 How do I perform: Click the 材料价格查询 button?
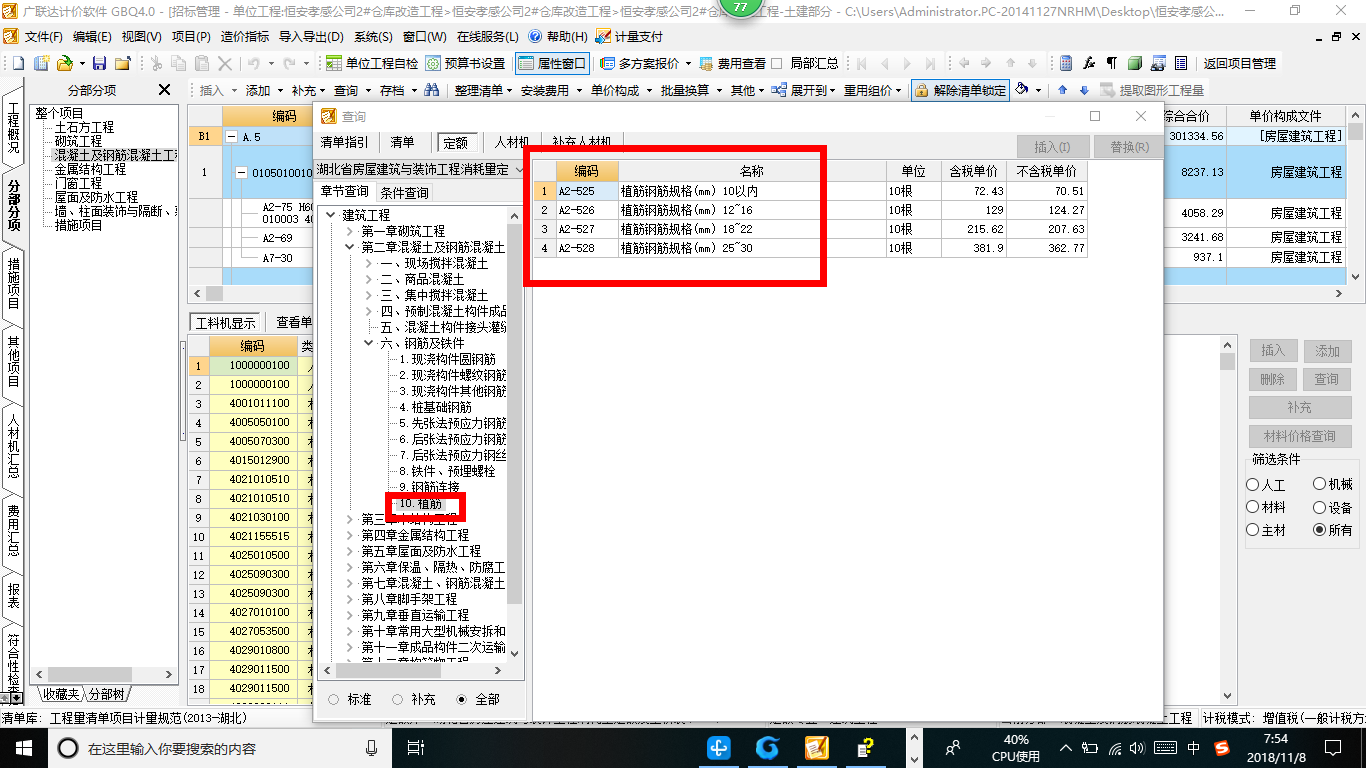click(x=1299, y=436)
